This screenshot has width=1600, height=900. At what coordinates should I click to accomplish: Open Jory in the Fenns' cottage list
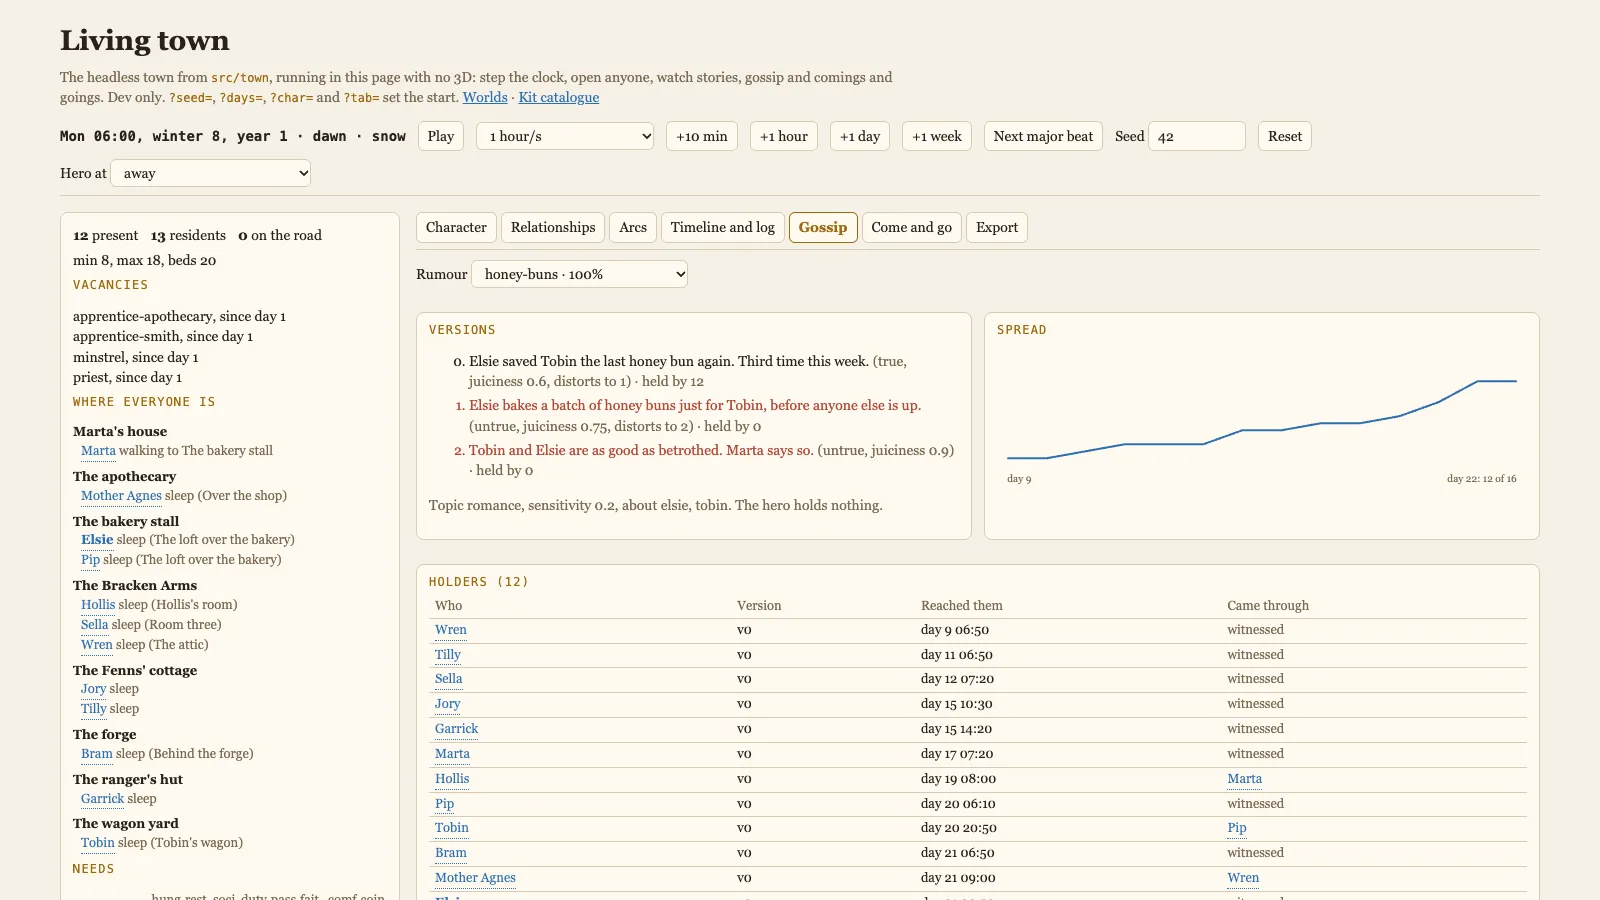[x=93, y=689]
